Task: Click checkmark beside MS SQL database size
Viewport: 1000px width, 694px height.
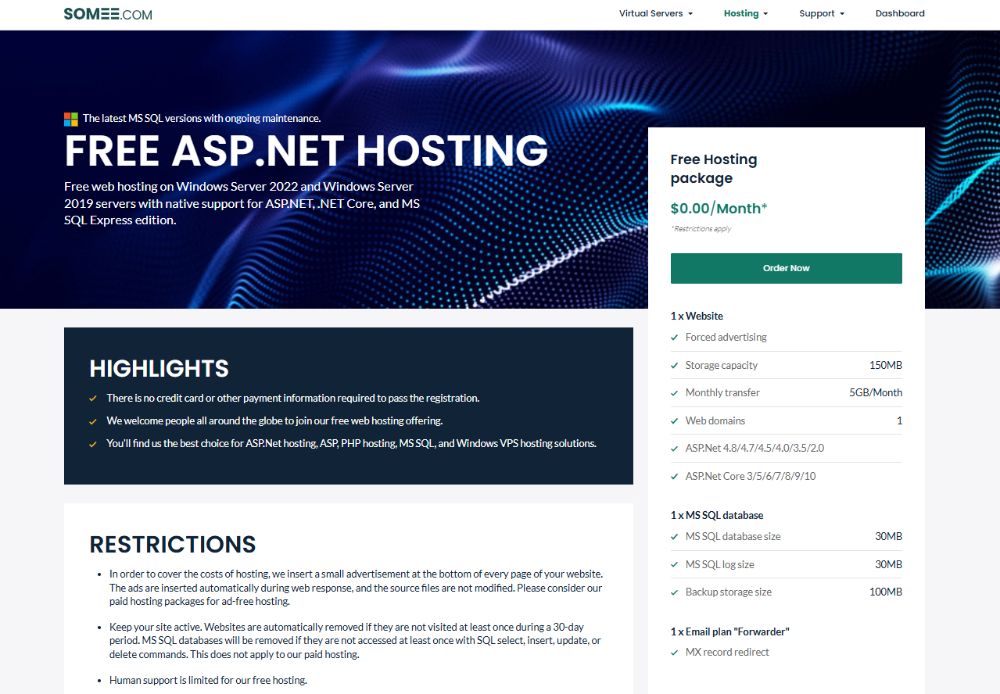Action: click(675, 537)
